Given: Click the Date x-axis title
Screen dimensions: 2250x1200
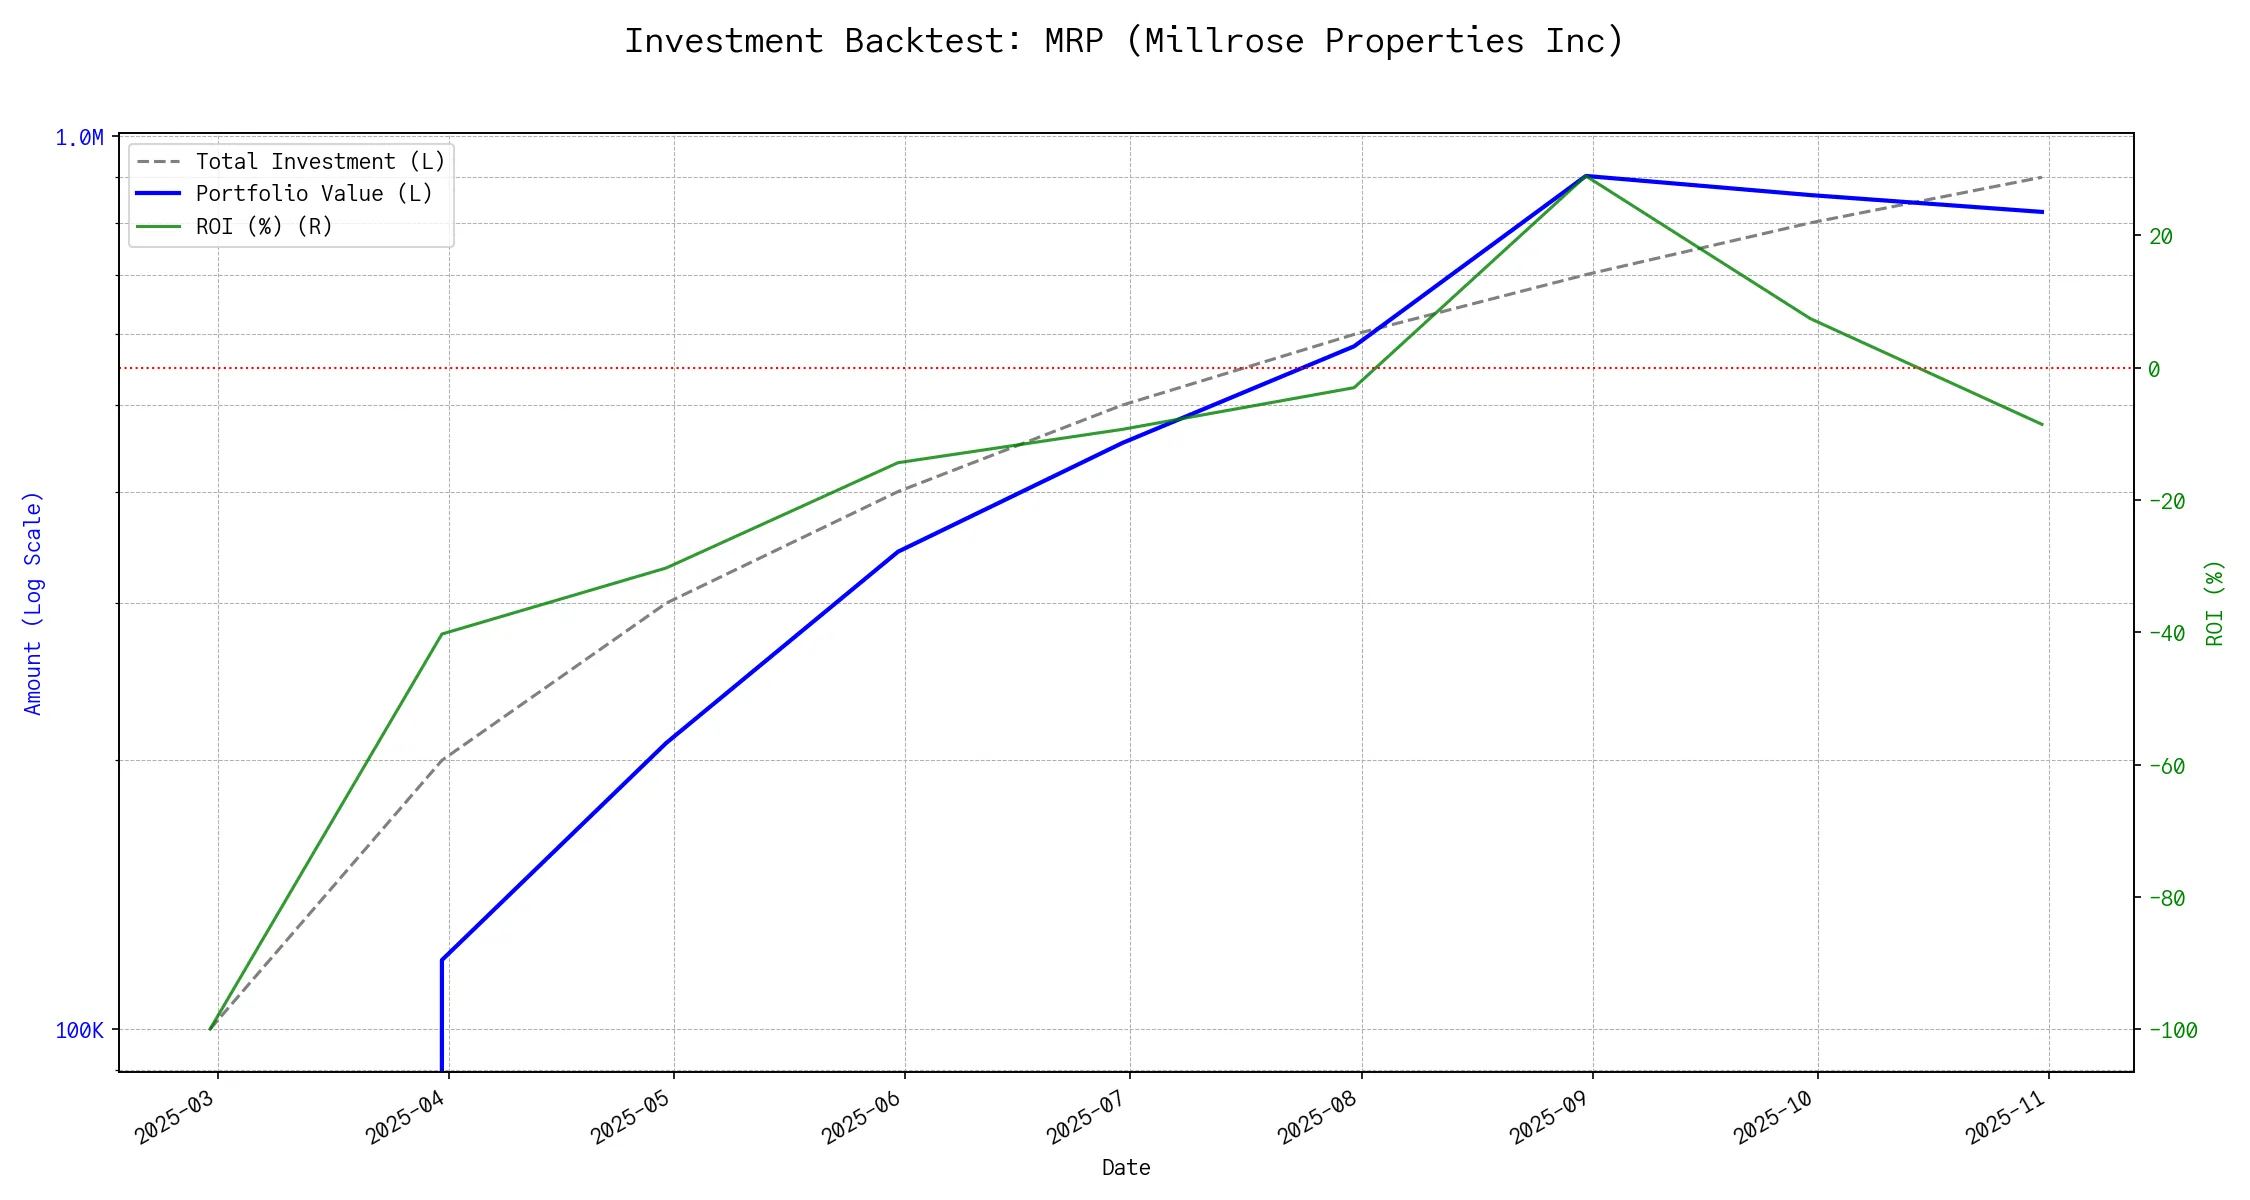Looking at the screenshot, I should [1126, 1168].
